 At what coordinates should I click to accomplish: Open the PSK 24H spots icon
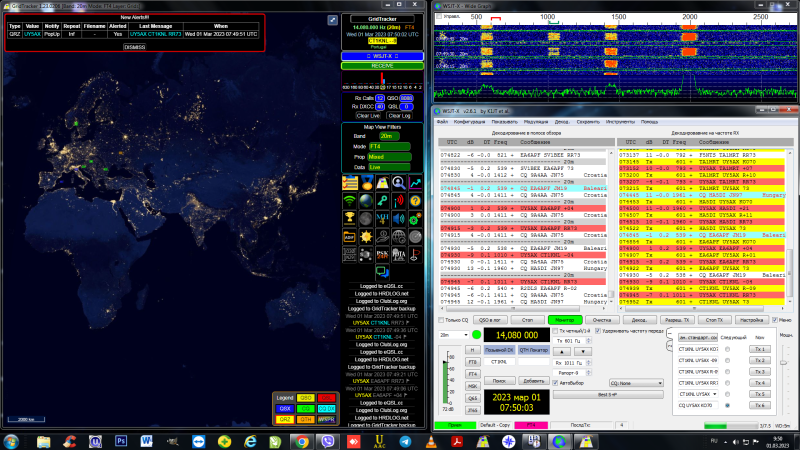coord(382,255)
